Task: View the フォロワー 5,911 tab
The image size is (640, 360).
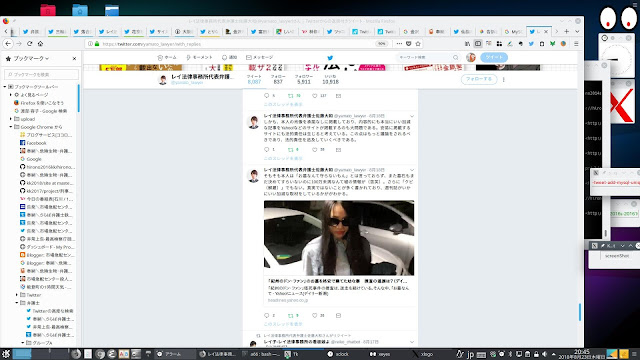Action: tap(304, 79)
